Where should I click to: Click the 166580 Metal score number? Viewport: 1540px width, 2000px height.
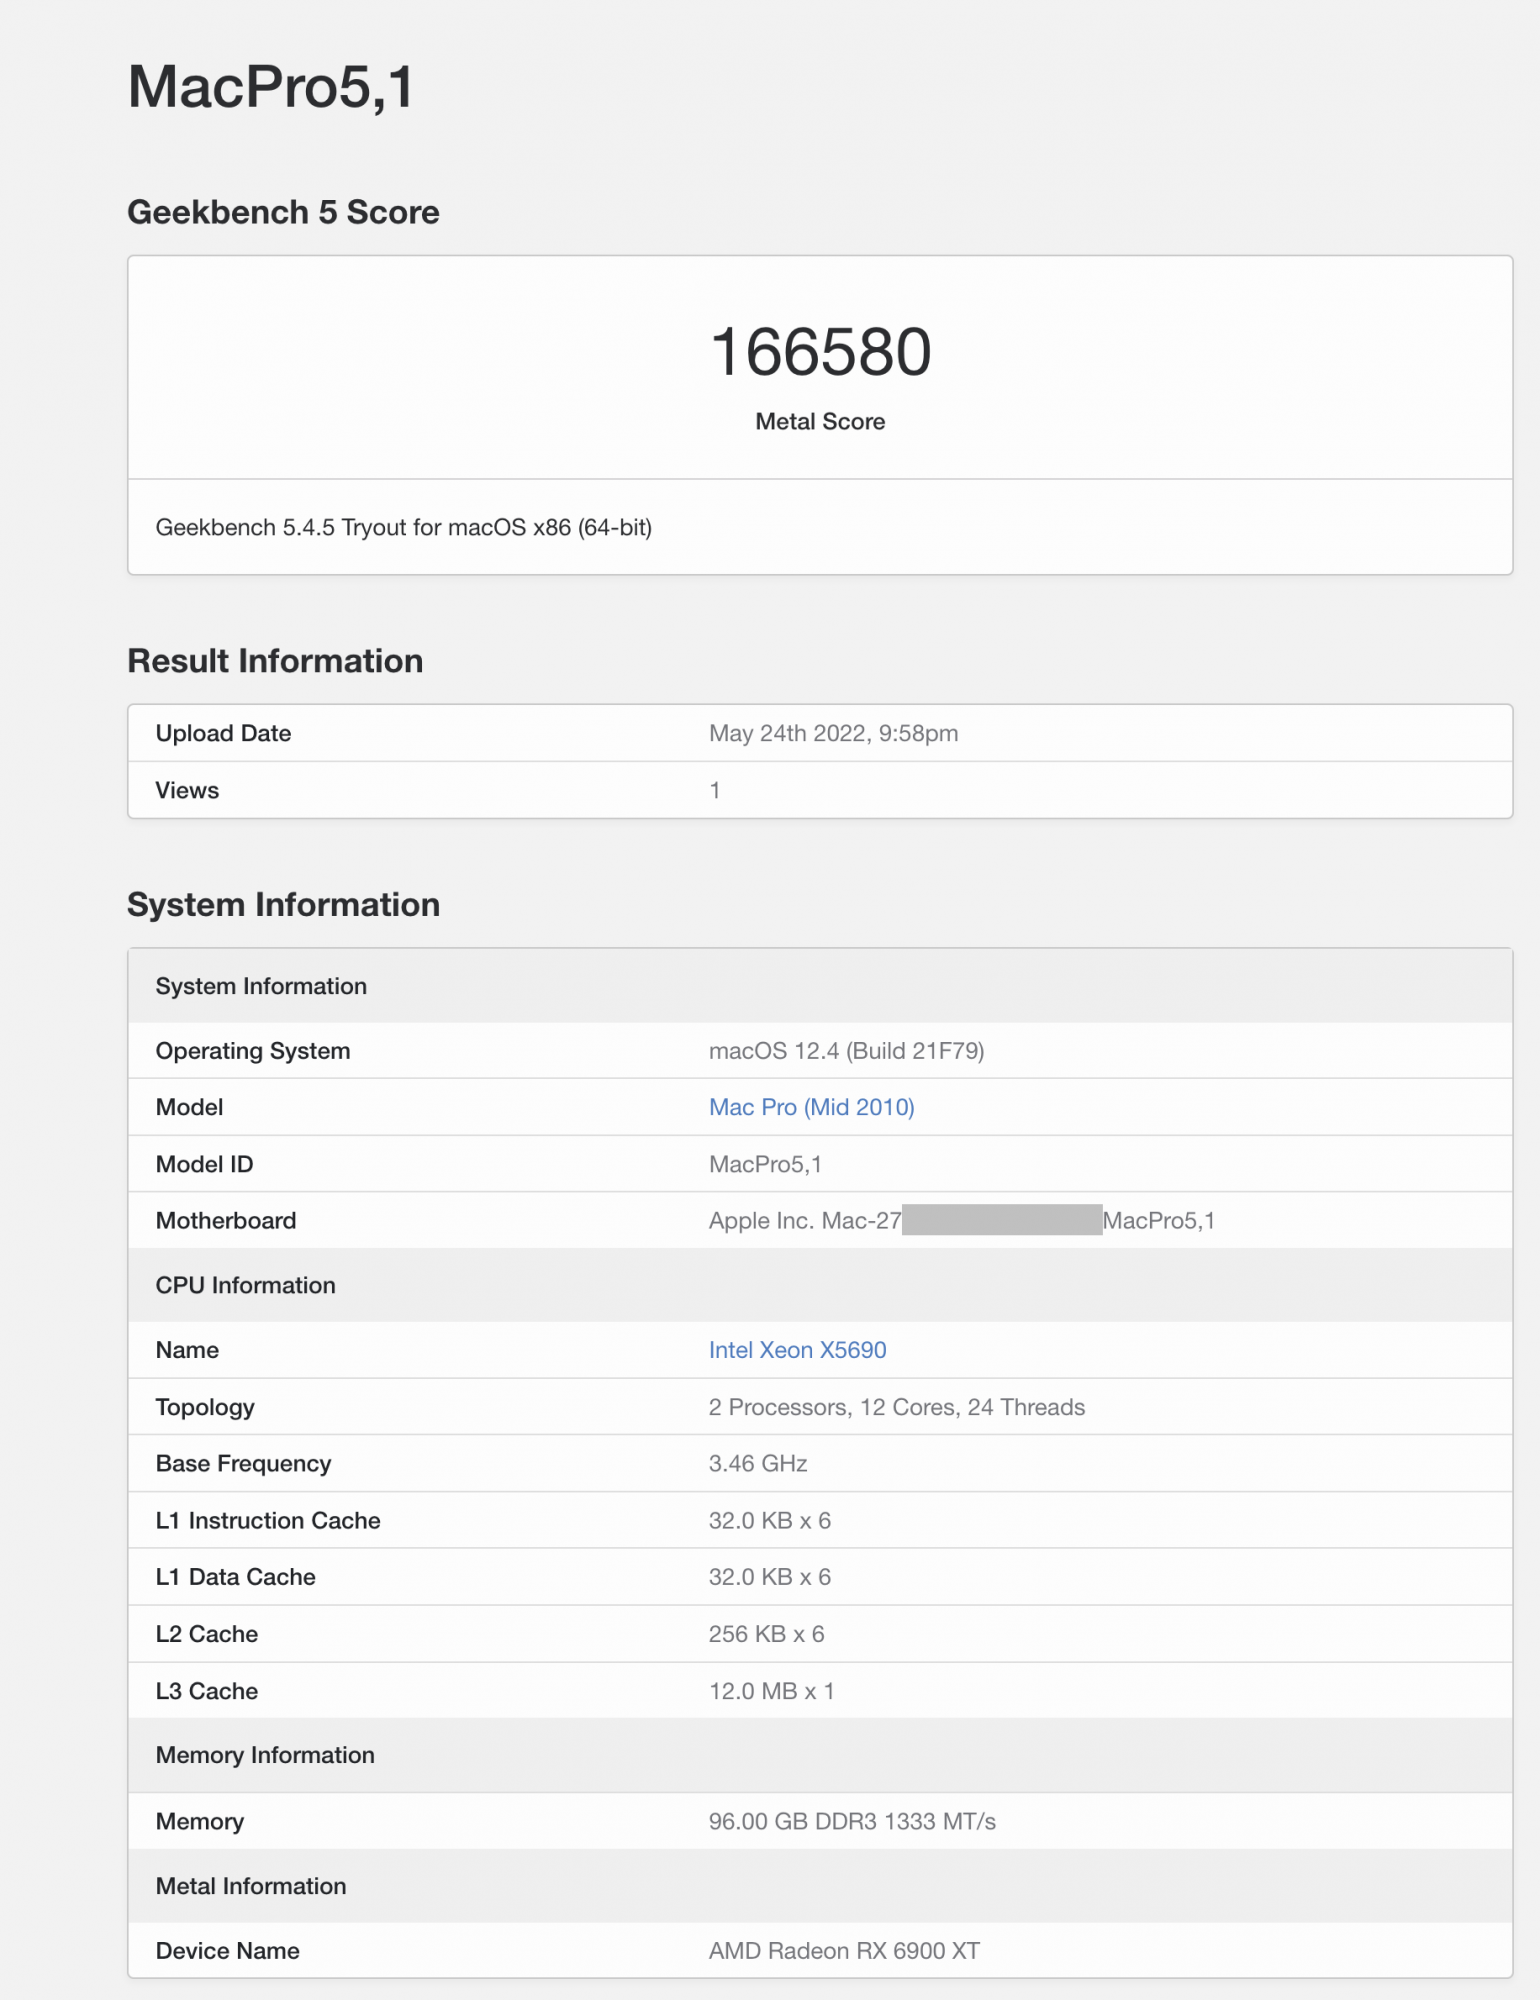(820, 352)
